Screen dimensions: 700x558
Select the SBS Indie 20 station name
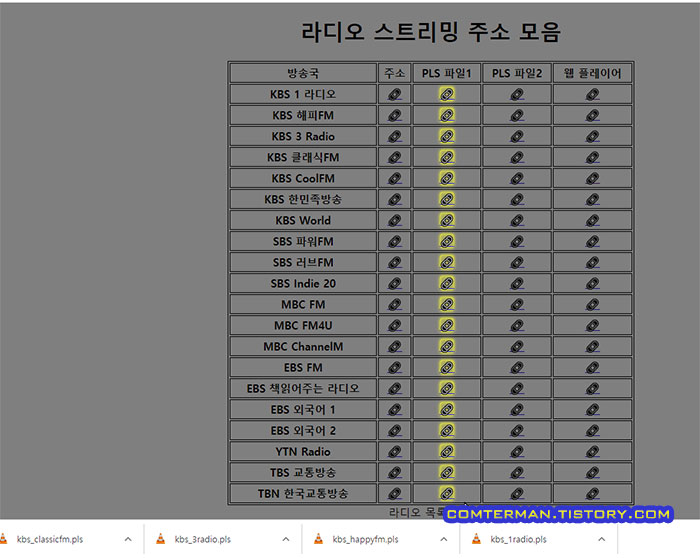(303, 284)
